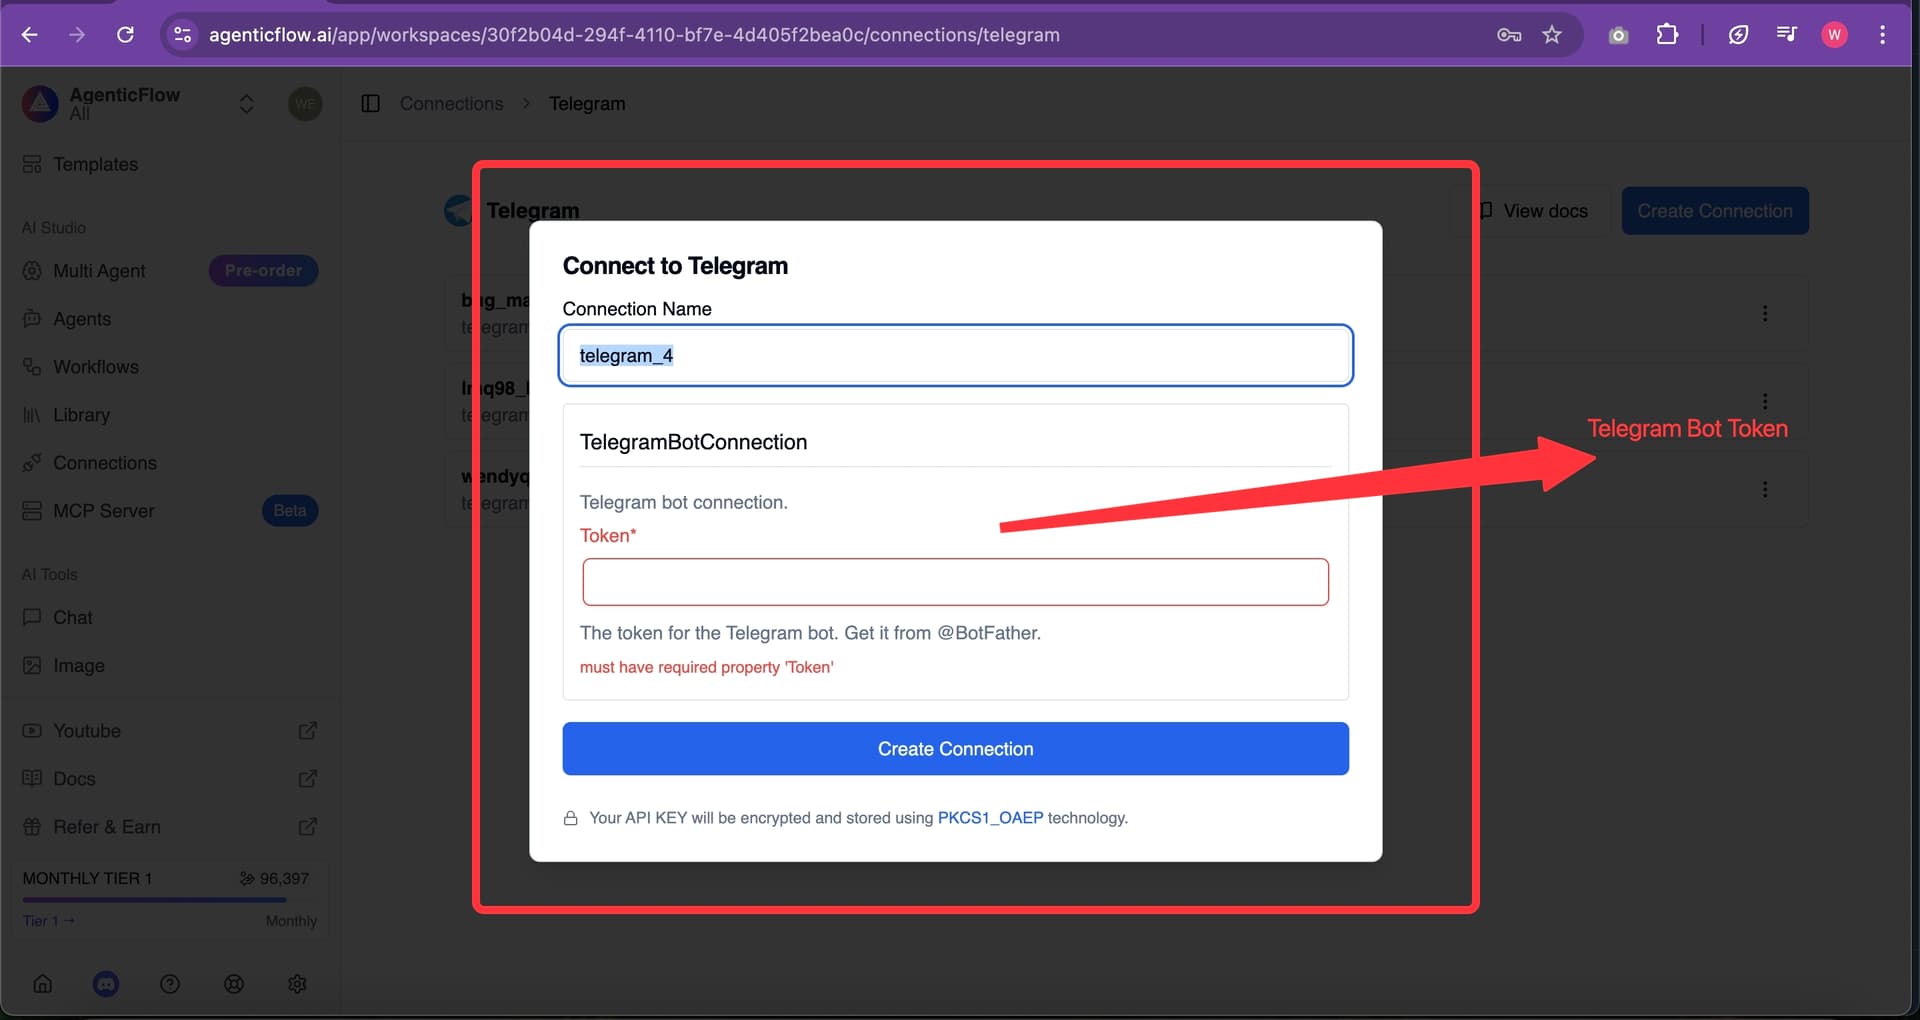Open Image under AI Tools
The height and width of the screenshot is (1020, 1920).
click(x=78, y=666)
